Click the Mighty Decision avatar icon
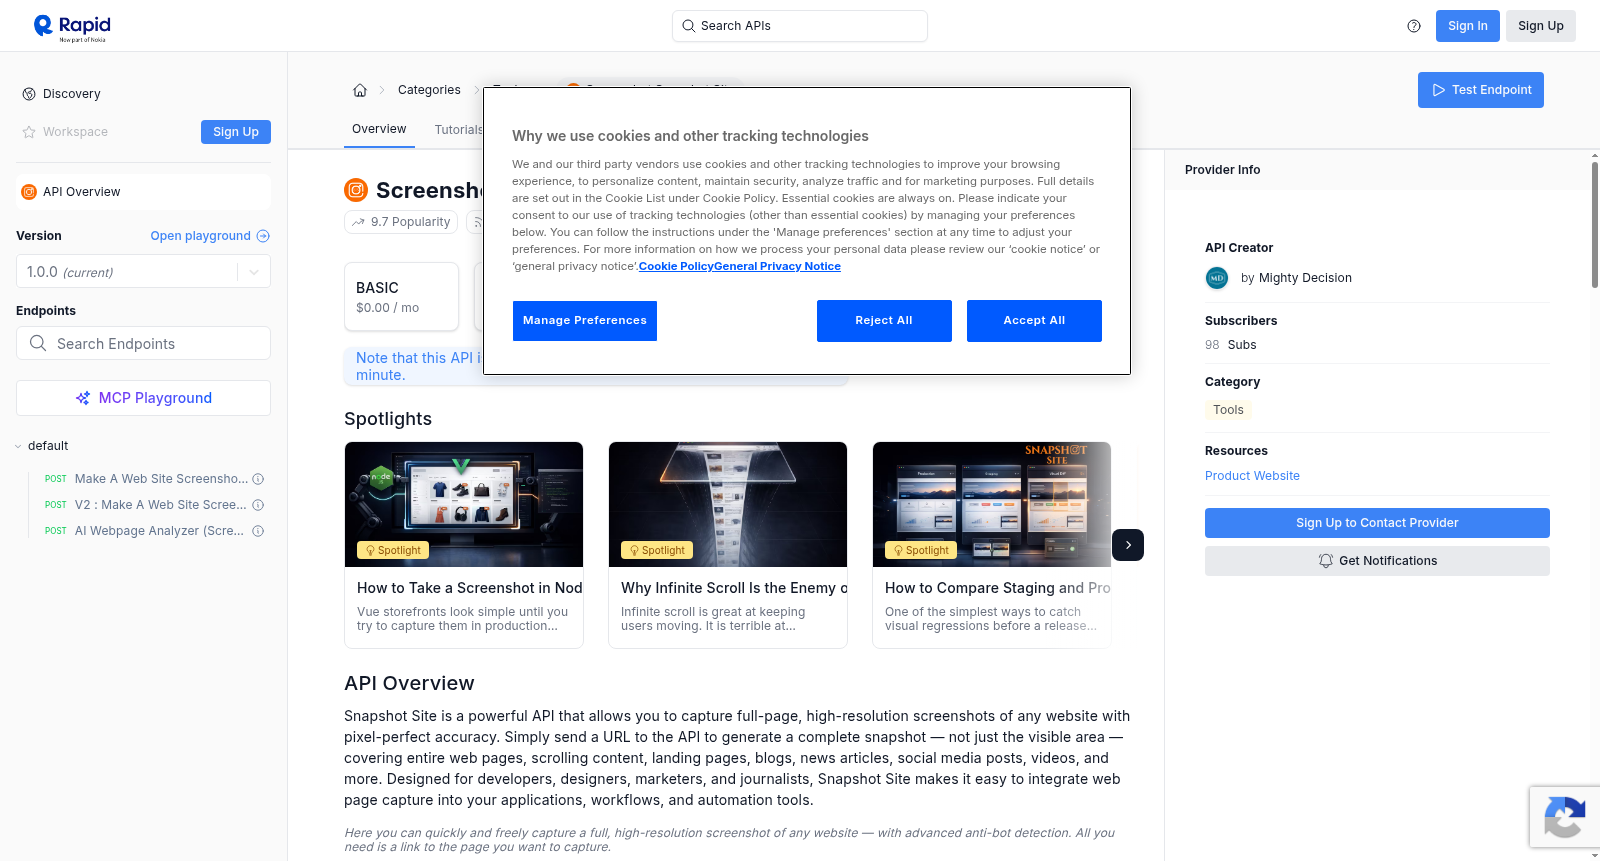 tap(1217, 278)
